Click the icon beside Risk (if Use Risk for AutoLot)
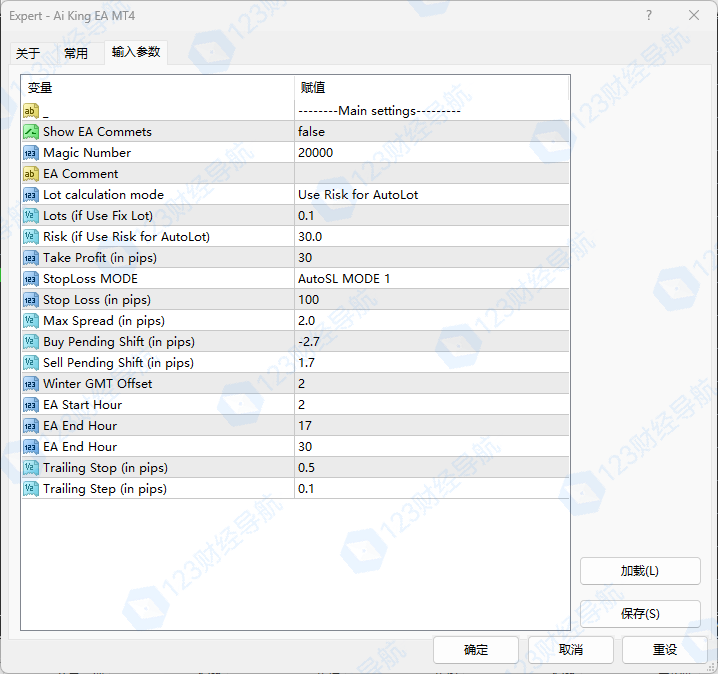Viewport: 718px width, 674px height. [31, 237]
